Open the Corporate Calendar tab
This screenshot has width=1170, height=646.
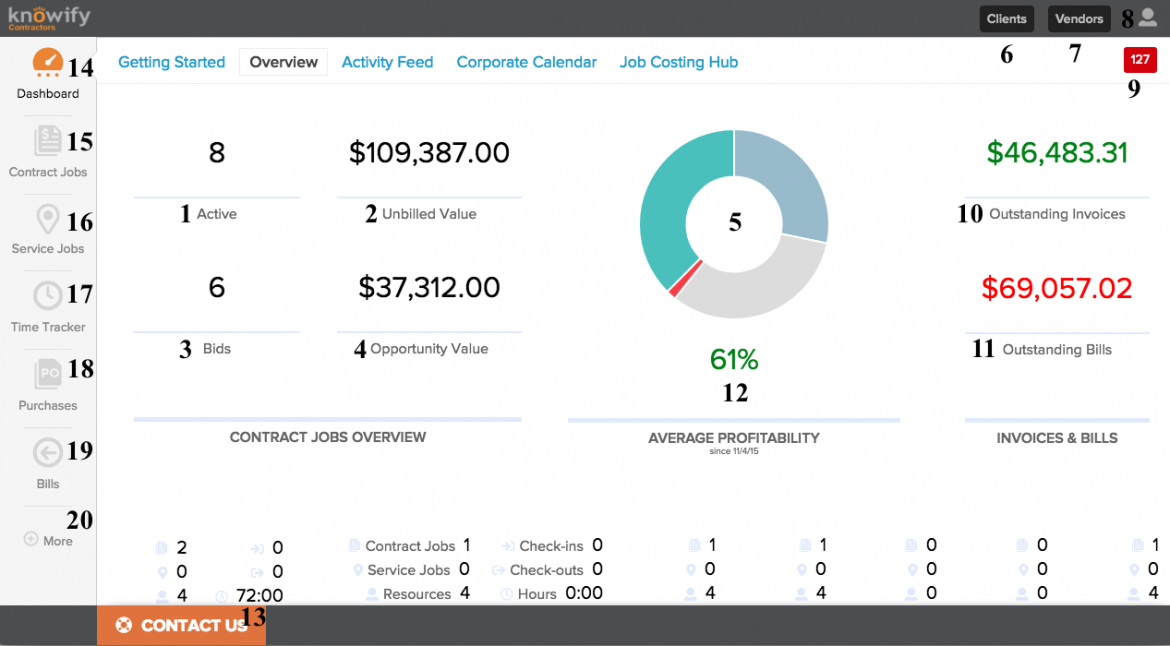[x=527, y=61]
